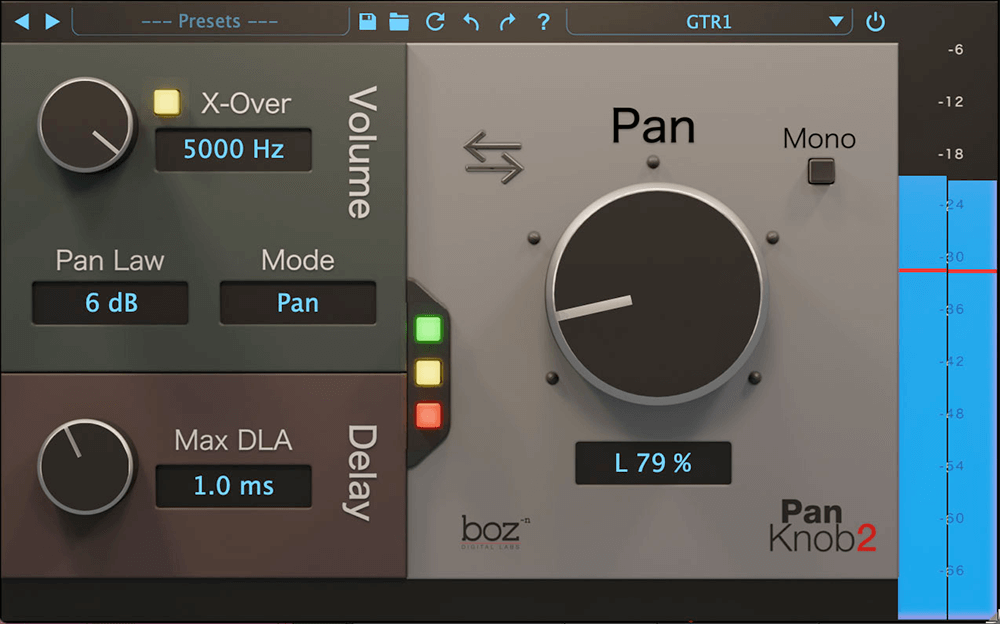
Task: Click the next preset arrow
Action: [53, 21]
